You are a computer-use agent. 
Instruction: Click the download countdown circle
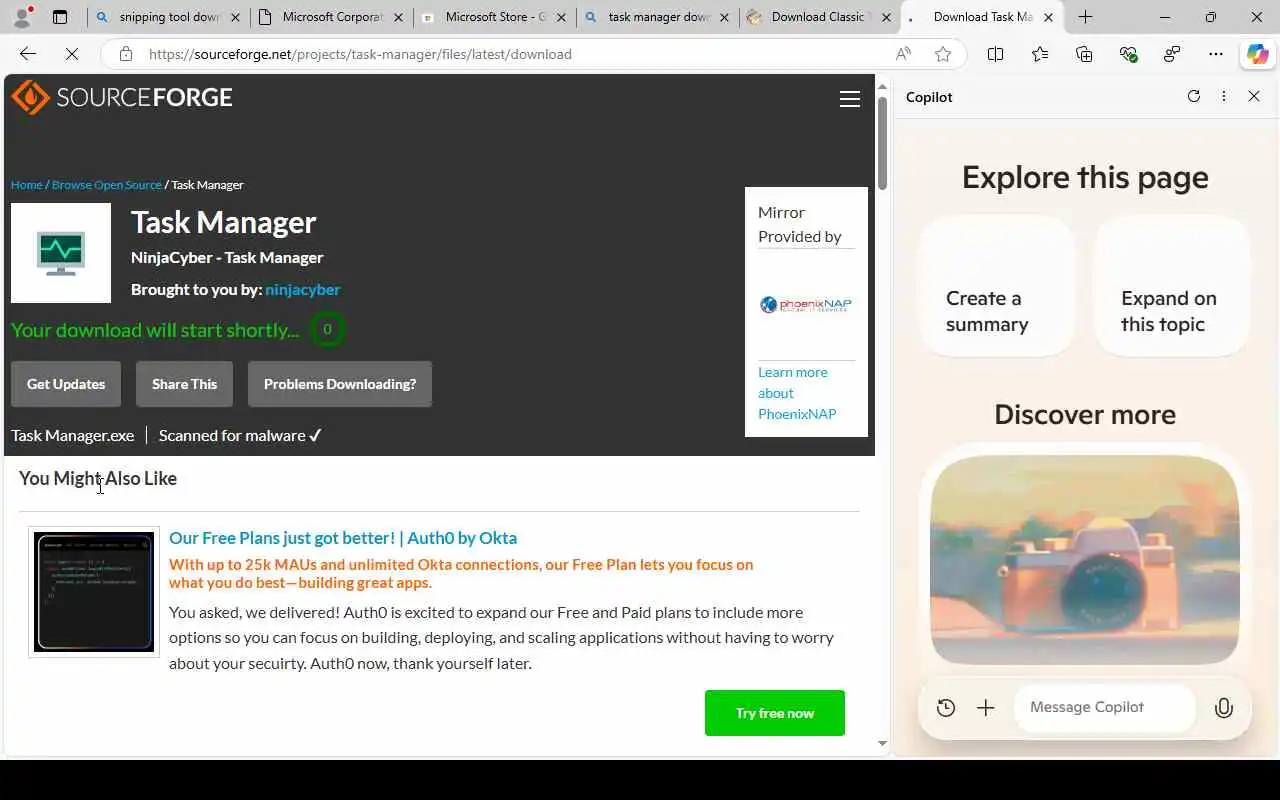tap(327, 329)
